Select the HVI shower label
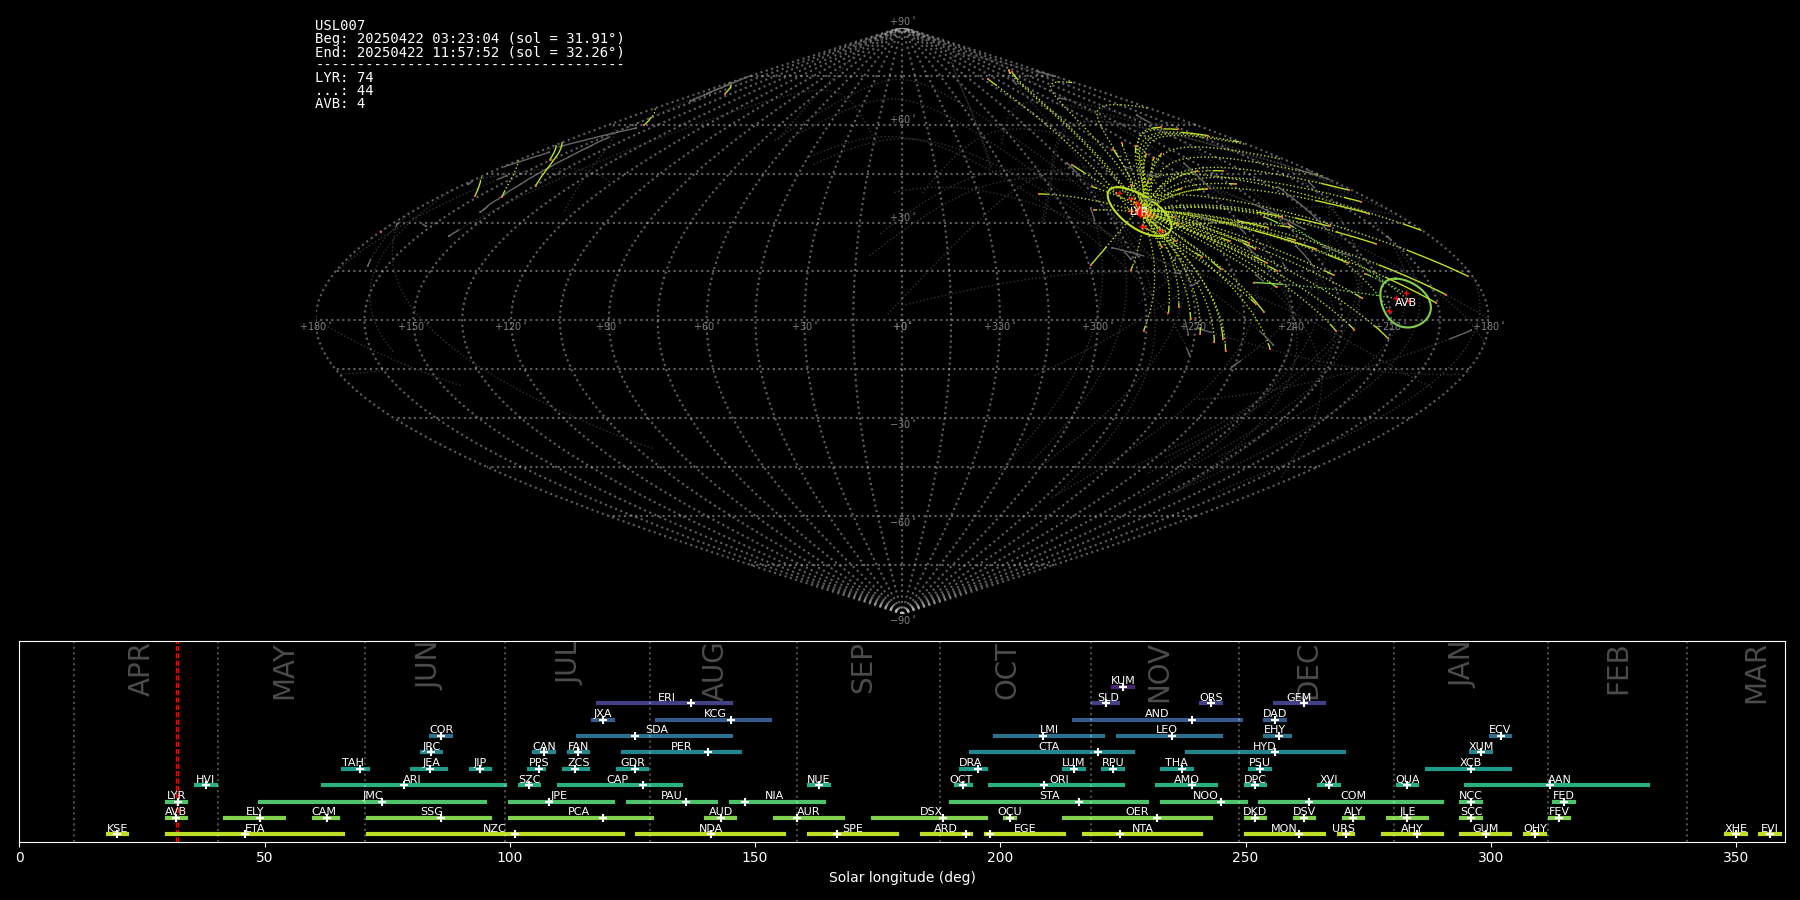Image resolution: width=1800 pixels, height=900 pixels. pyautogui.click(x=205, y=780)
